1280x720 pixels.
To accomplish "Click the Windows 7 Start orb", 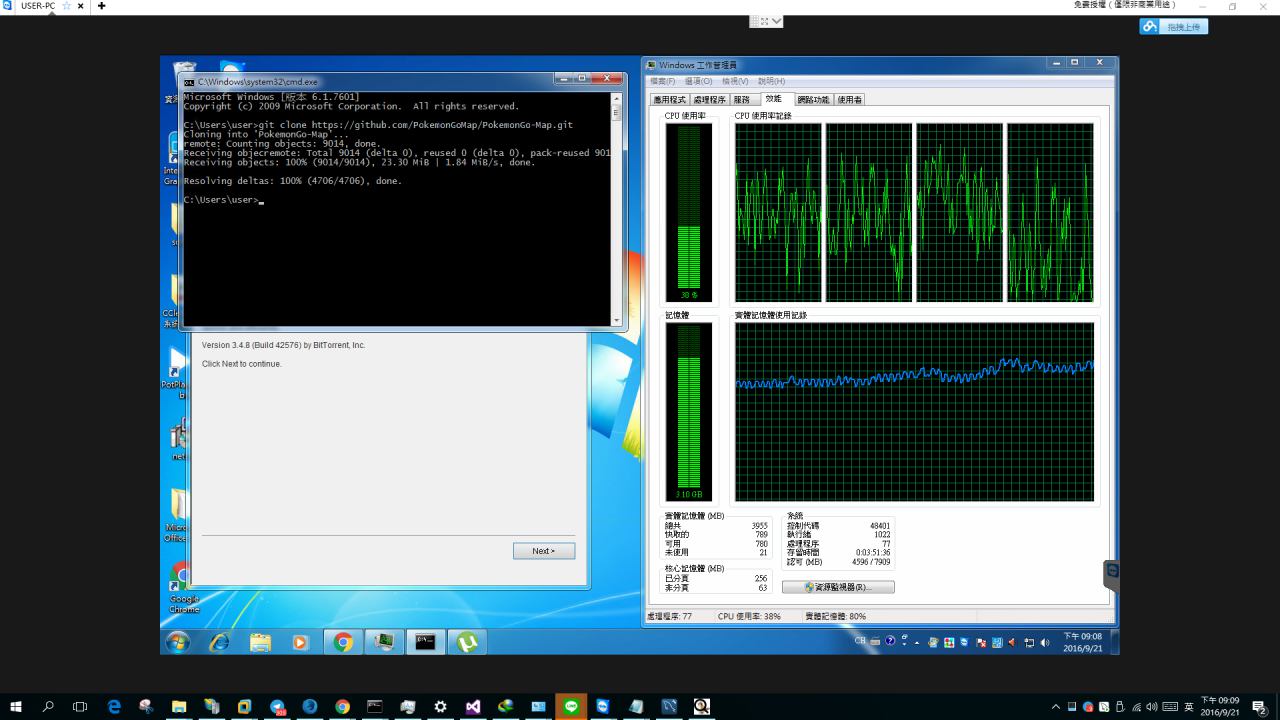I will 178,642.
